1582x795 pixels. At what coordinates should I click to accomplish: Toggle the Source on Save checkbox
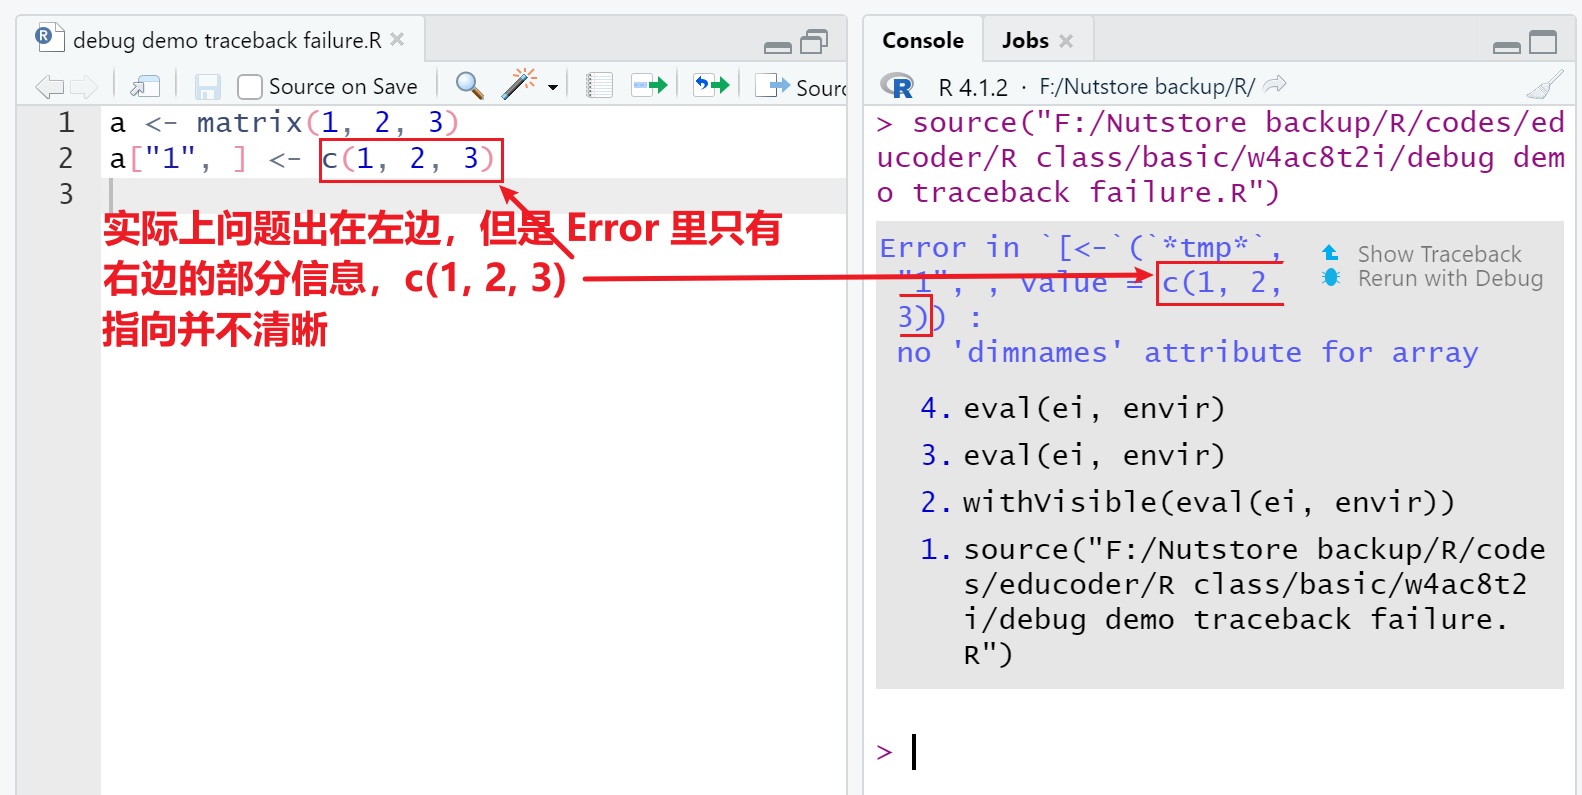(250, 87)
